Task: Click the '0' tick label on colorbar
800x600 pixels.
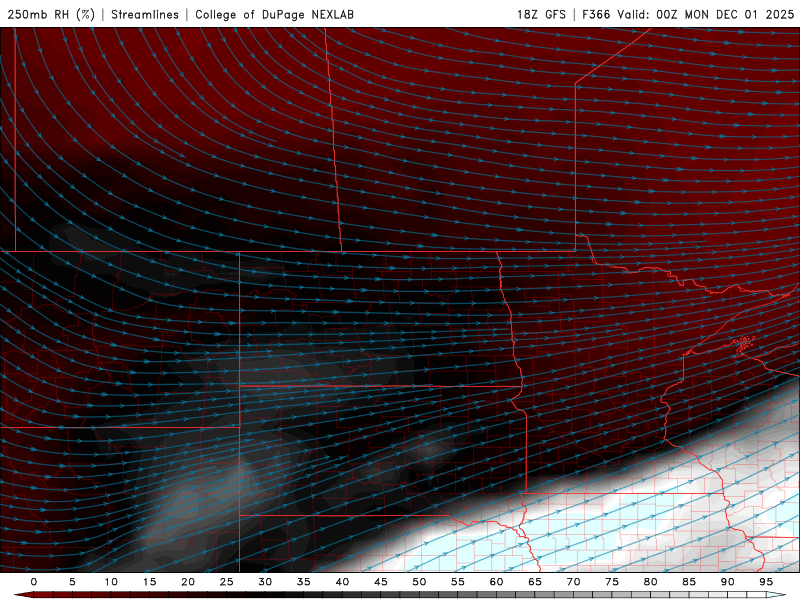Action: [x=34, y=582]
